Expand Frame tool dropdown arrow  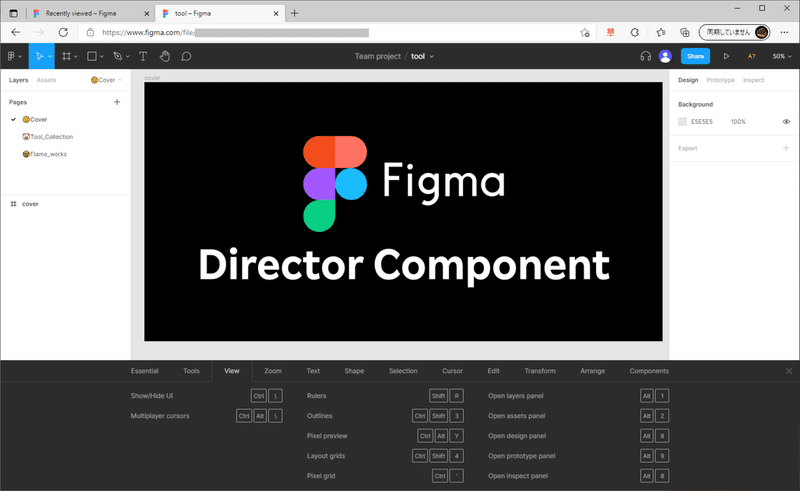click(x=76, y=57)
